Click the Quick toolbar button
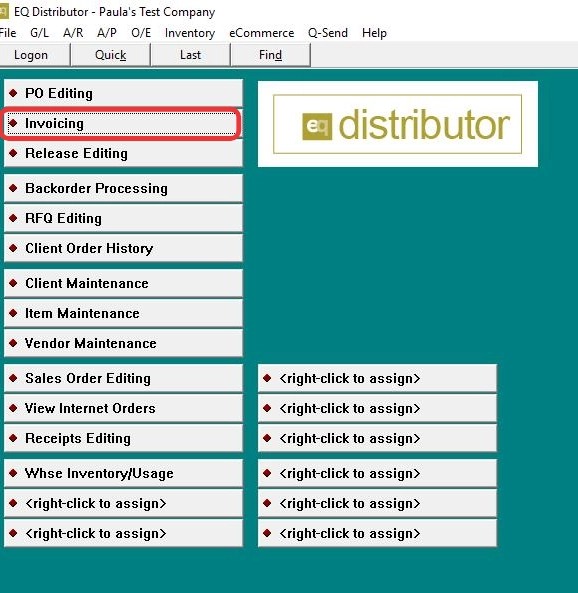 (110, 55)
